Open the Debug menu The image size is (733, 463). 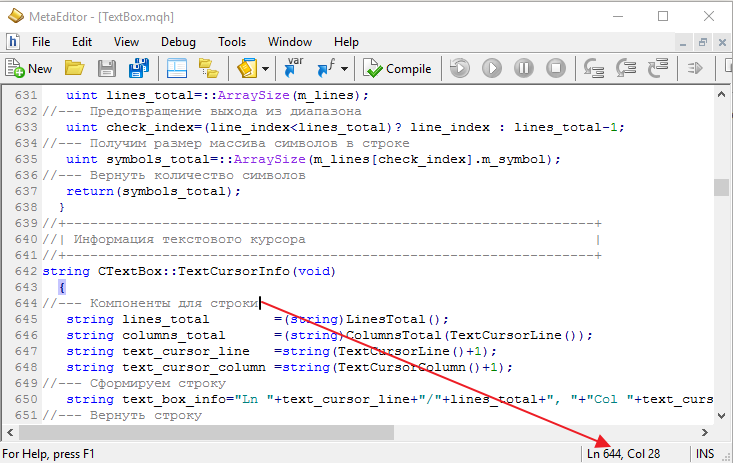click(x=178, y=42)
